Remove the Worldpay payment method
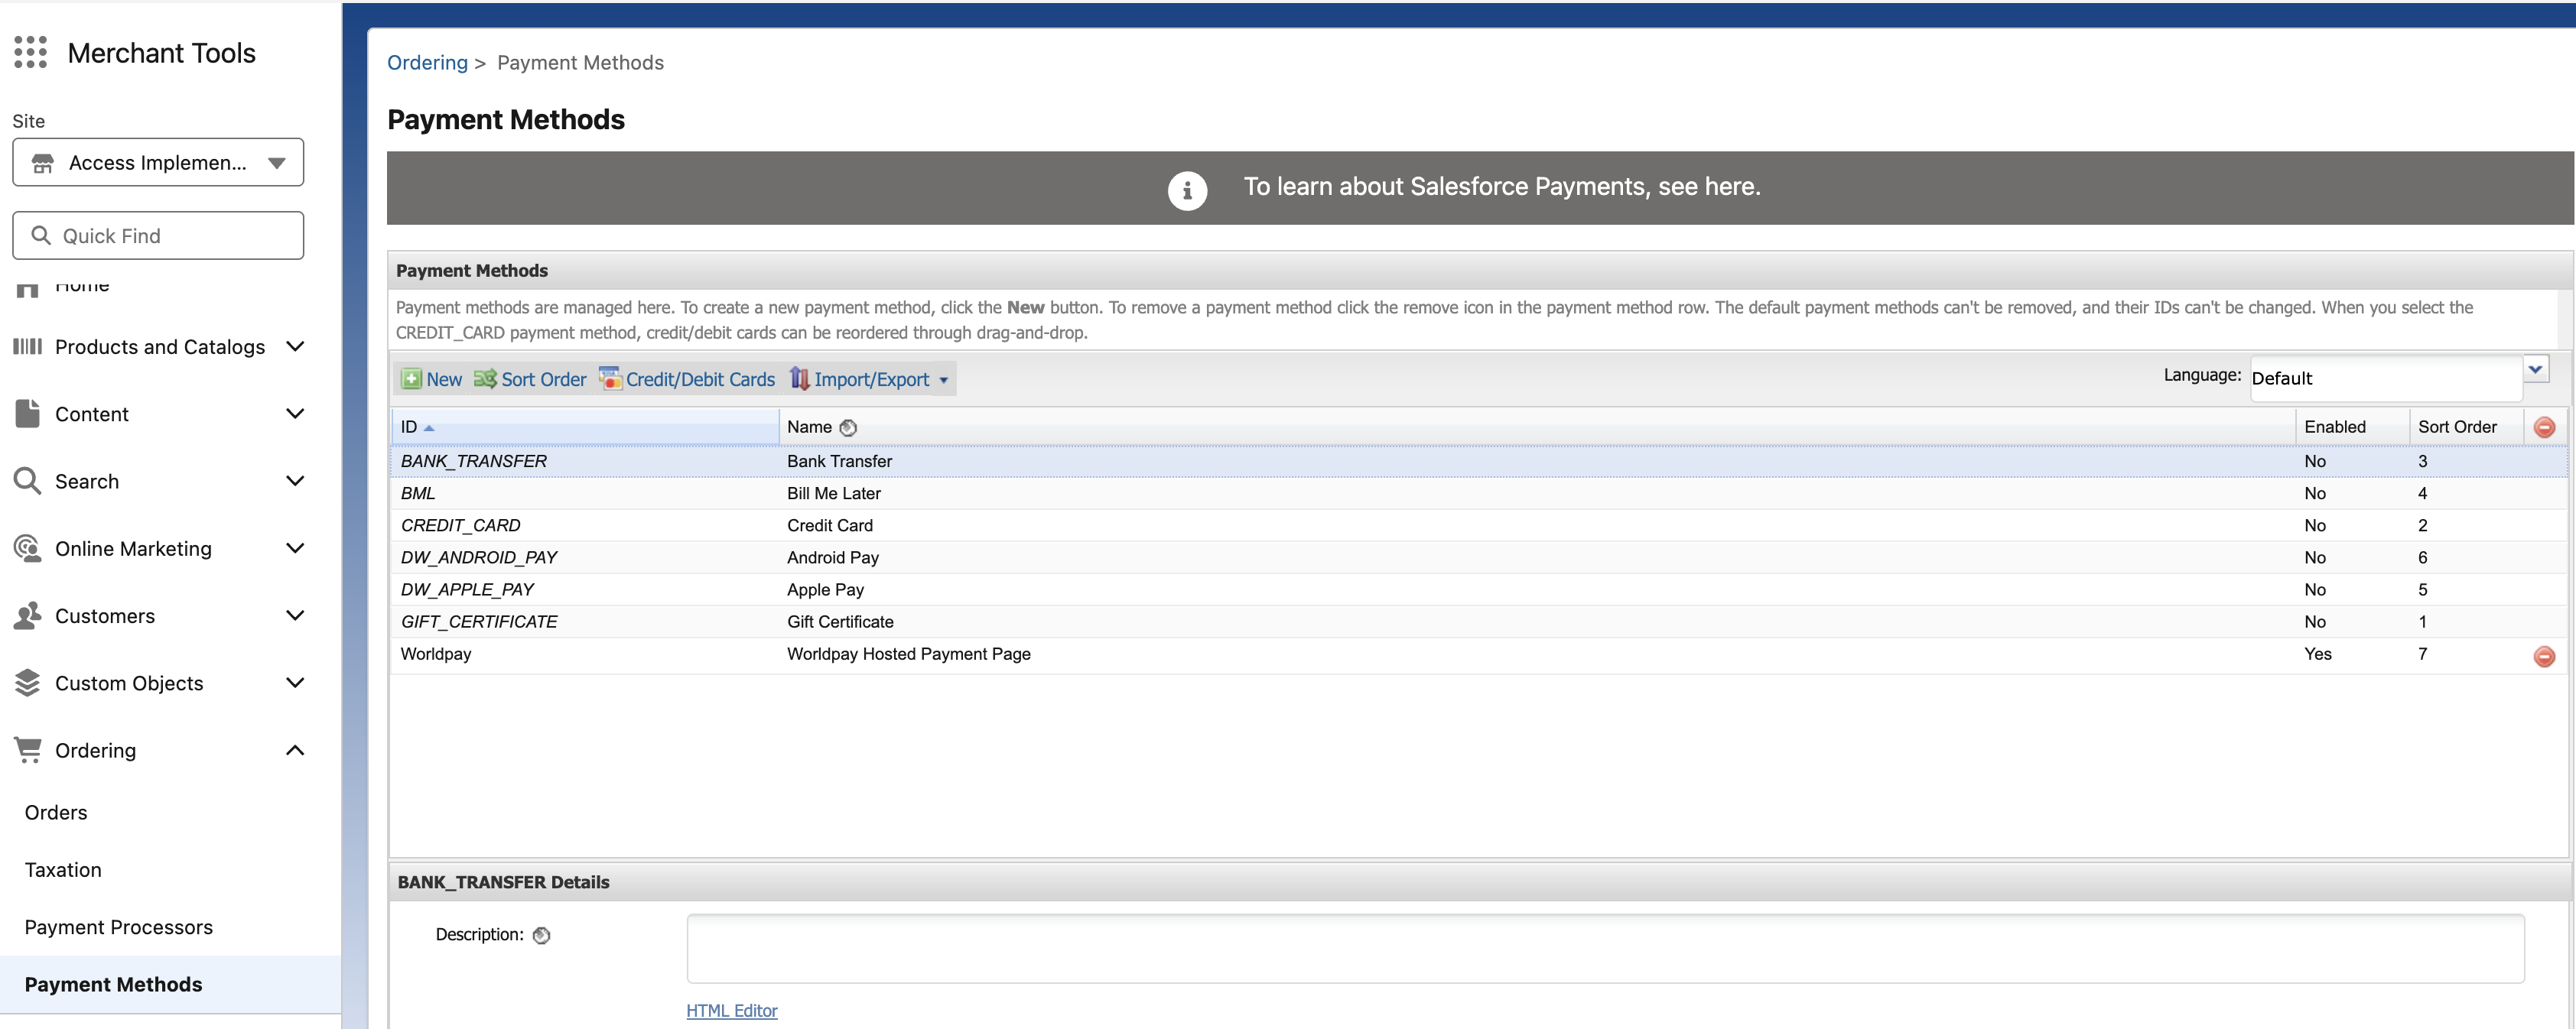This screenshot has height=1029, width=2576. point(2544,656)
